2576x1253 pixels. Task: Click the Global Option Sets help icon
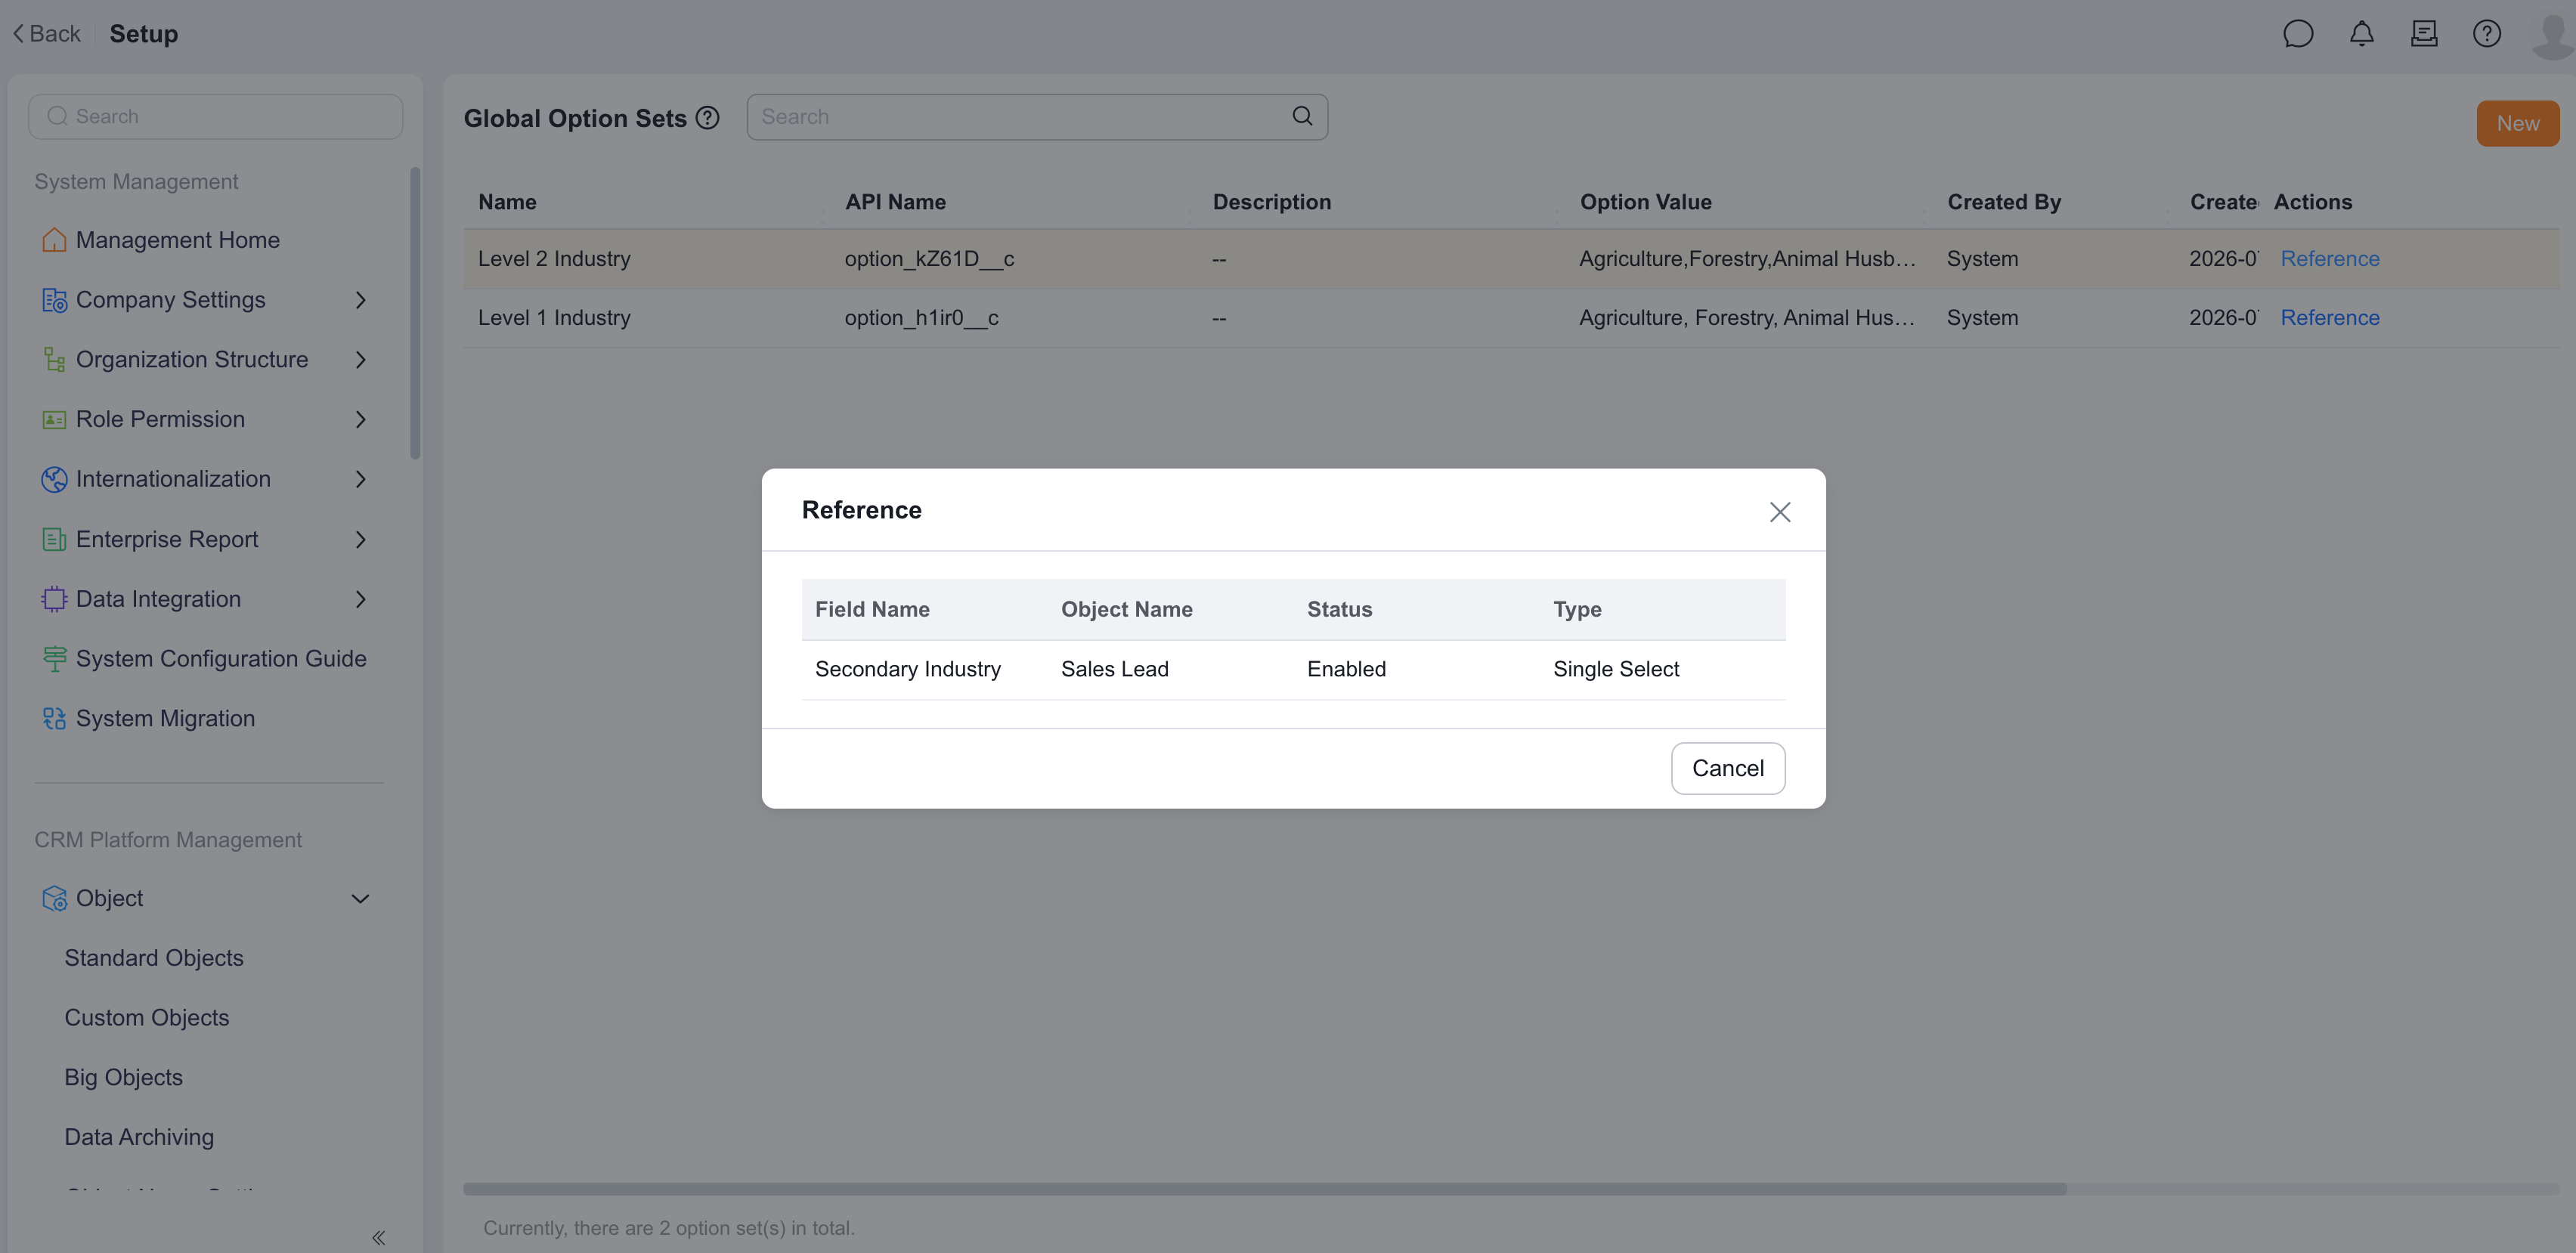pos(707,118)
